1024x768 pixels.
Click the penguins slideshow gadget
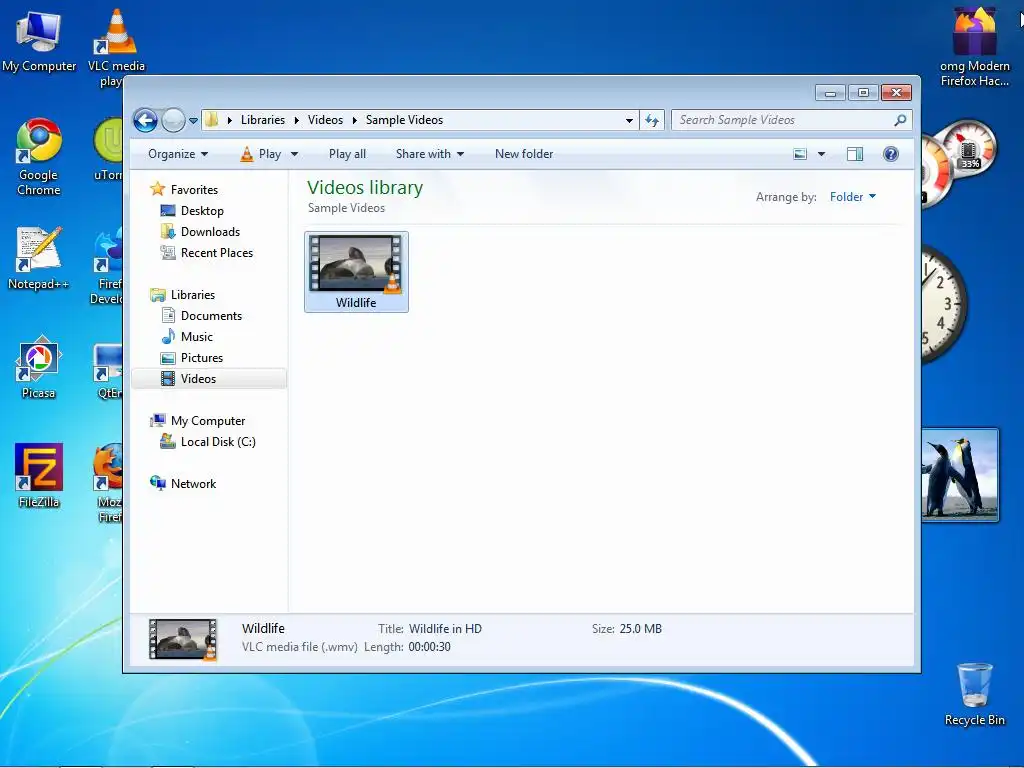click(x=960, y=475)
